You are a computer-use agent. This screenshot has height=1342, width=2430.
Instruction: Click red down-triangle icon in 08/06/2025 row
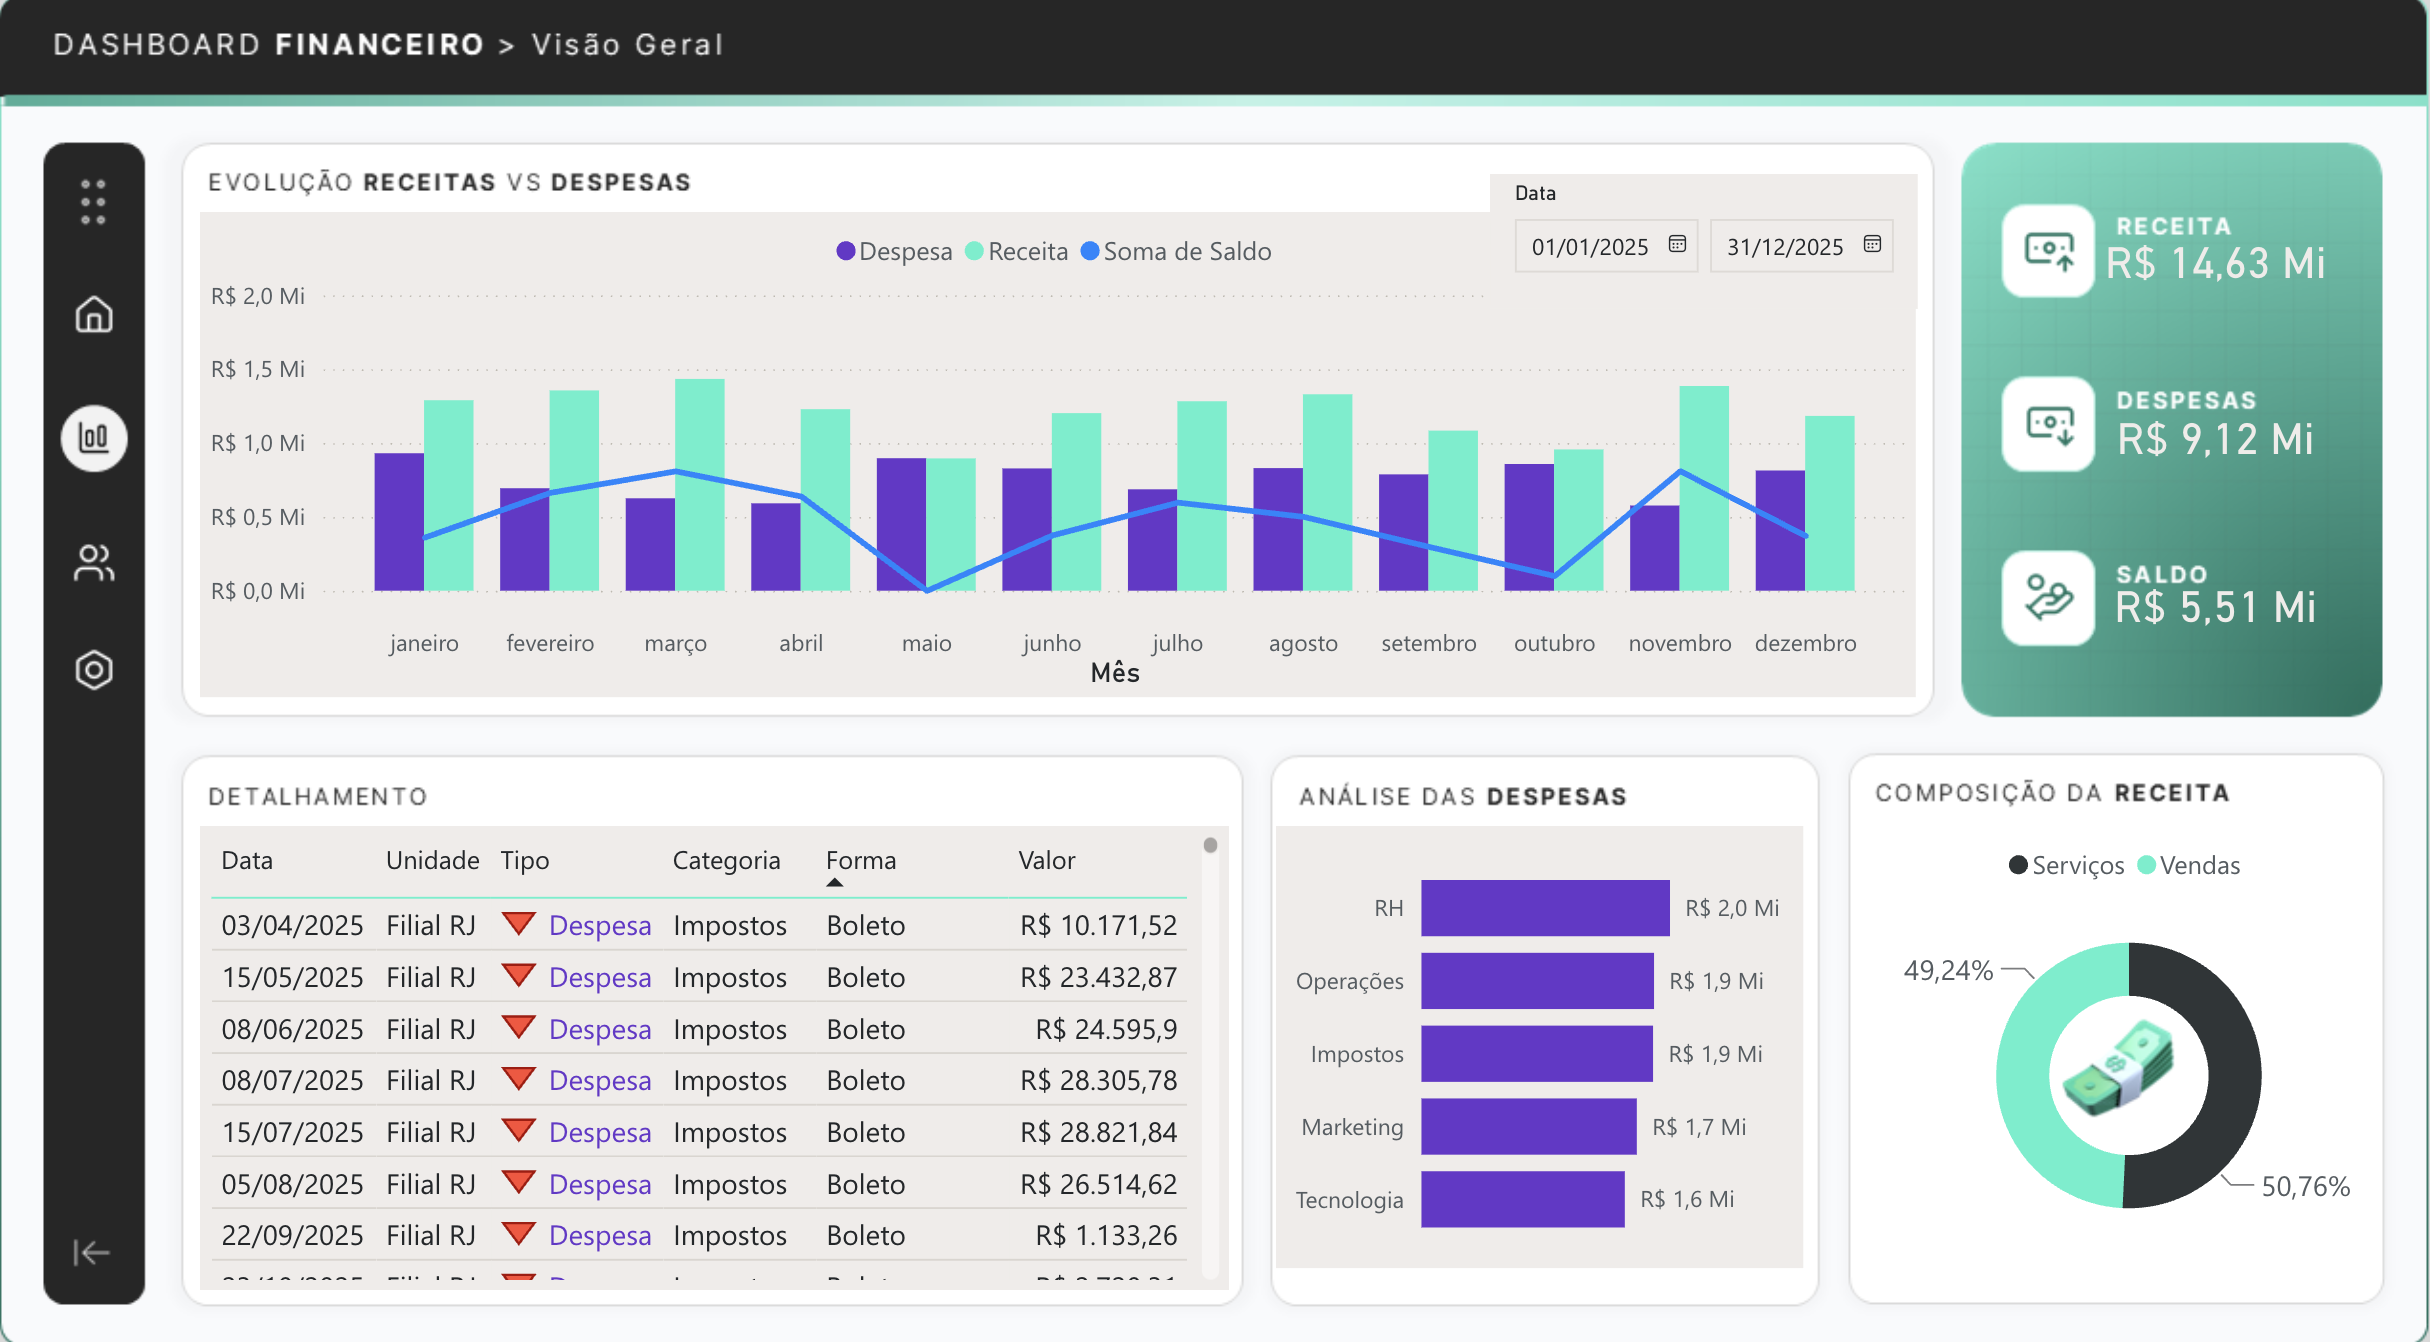click(518, 1027)
